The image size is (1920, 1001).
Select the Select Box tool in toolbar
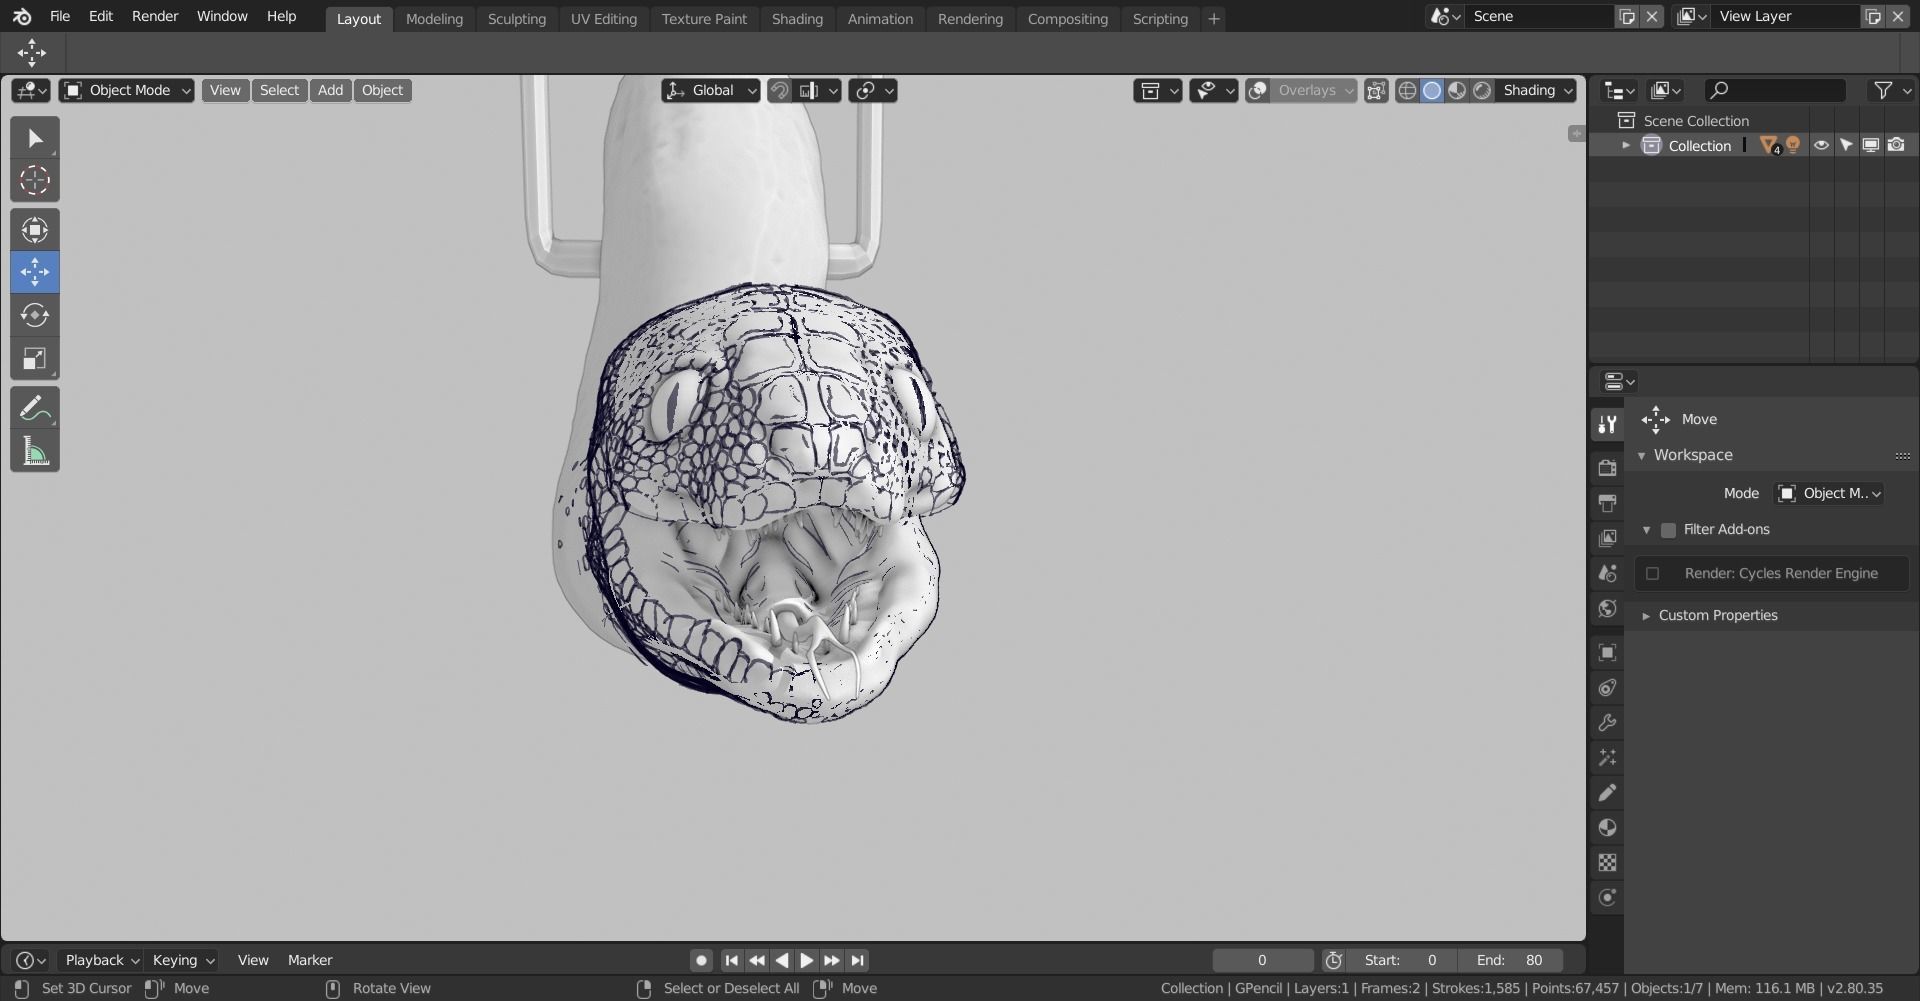[35, 138]
